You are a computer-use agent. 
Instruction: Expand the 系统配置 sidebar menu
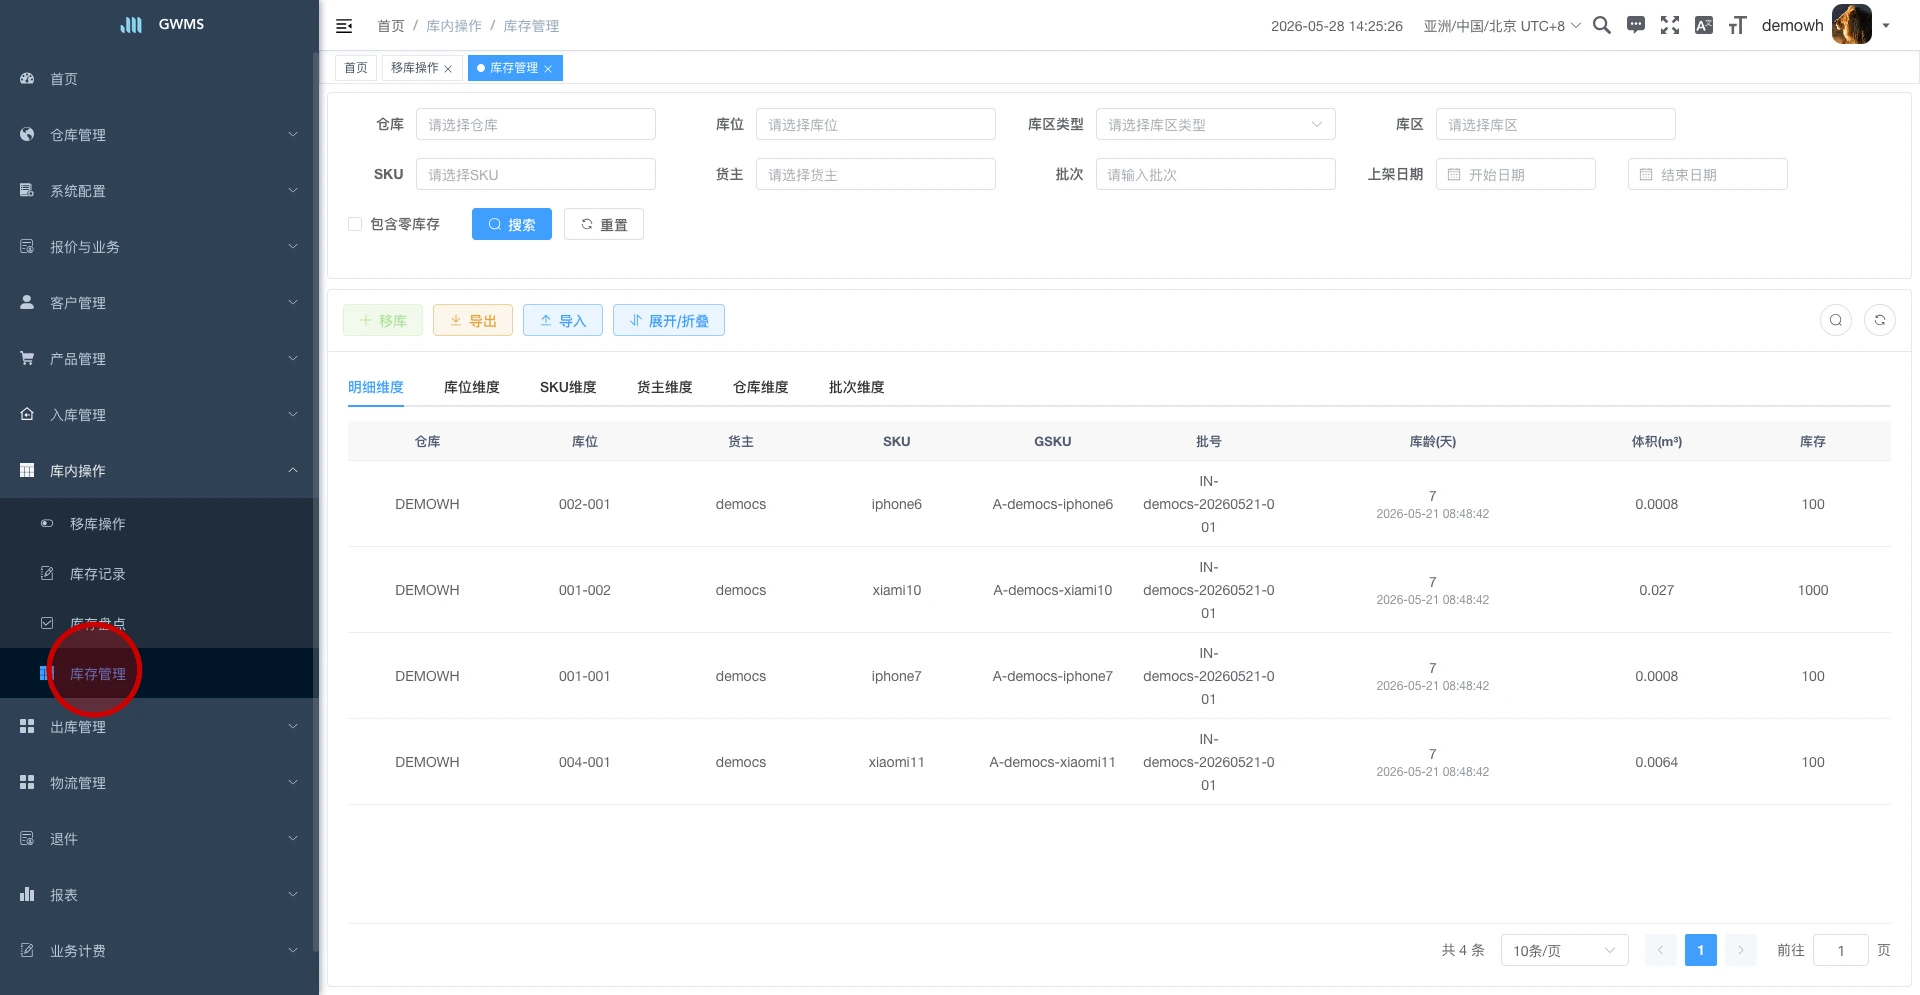[160, 191]
